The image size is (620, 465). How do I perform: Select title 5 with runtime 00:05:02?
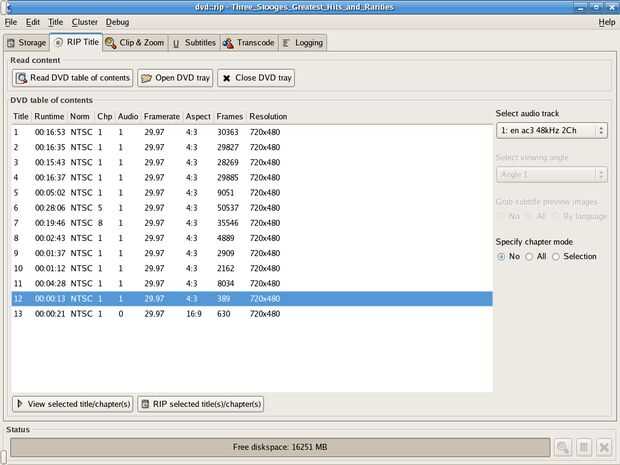(x=252, y=193)
